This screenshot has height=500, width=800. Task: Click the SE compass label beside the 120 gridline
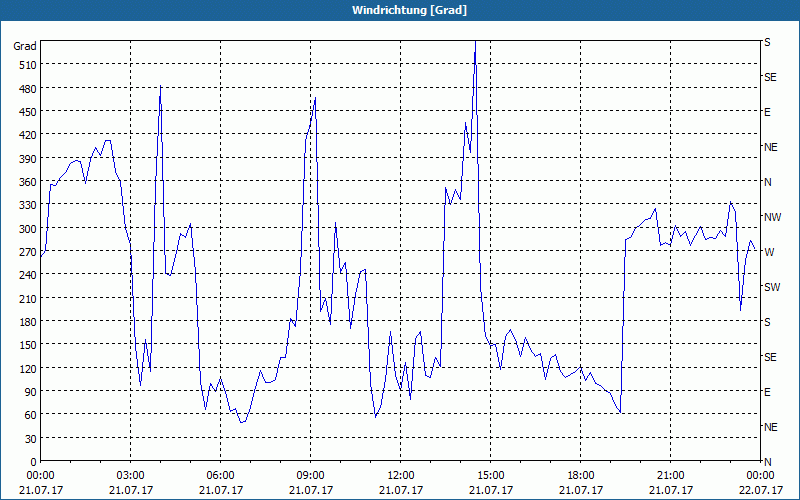(x=770, y=357)
